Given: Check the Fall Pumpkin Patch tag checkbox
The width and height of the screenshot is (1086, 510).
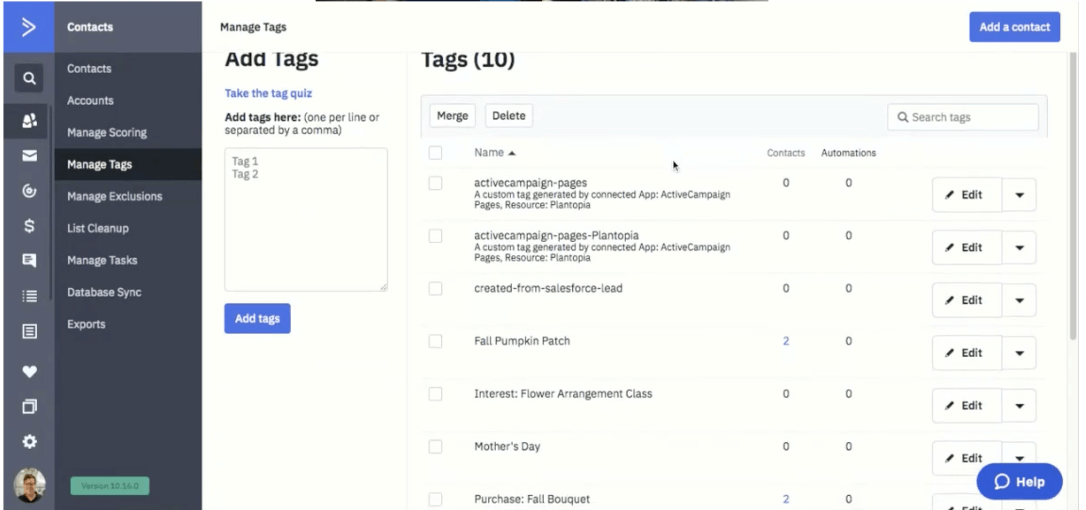Looking at the screenshot, I should point(435,341).
